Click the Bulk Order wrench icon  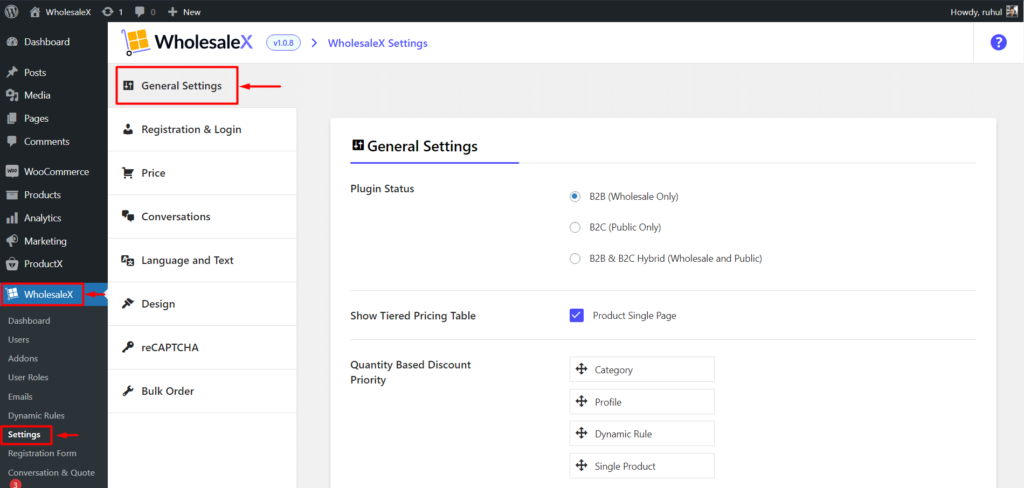tap(128, 391)
